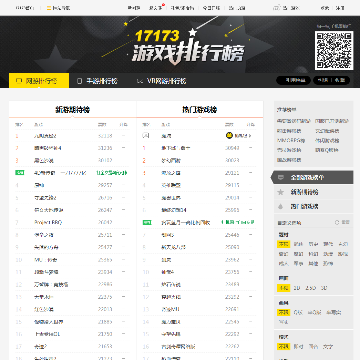Open the Project BBQ game entry

[48, 222]
